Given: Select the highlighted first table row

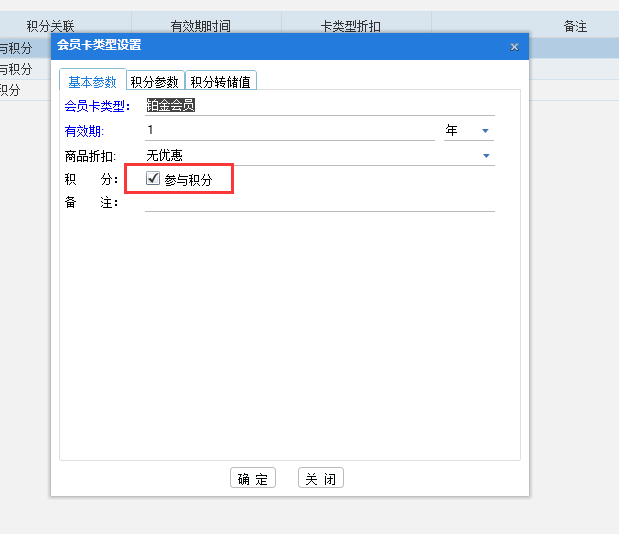Looking at the screenshot, I should [x=575, y=48].
